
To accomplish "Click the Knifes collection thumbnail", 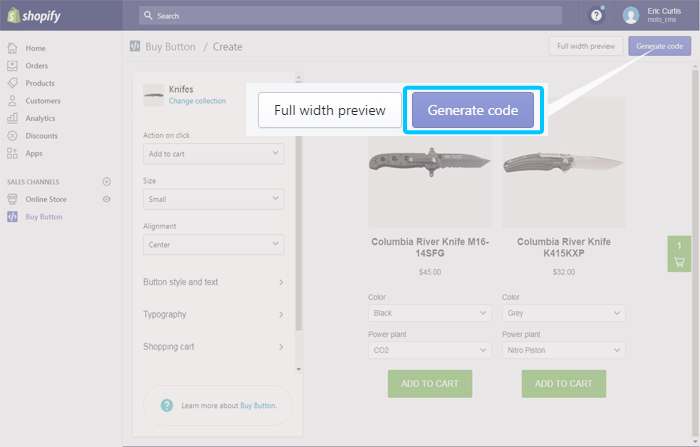I will [x=153, y=95].
